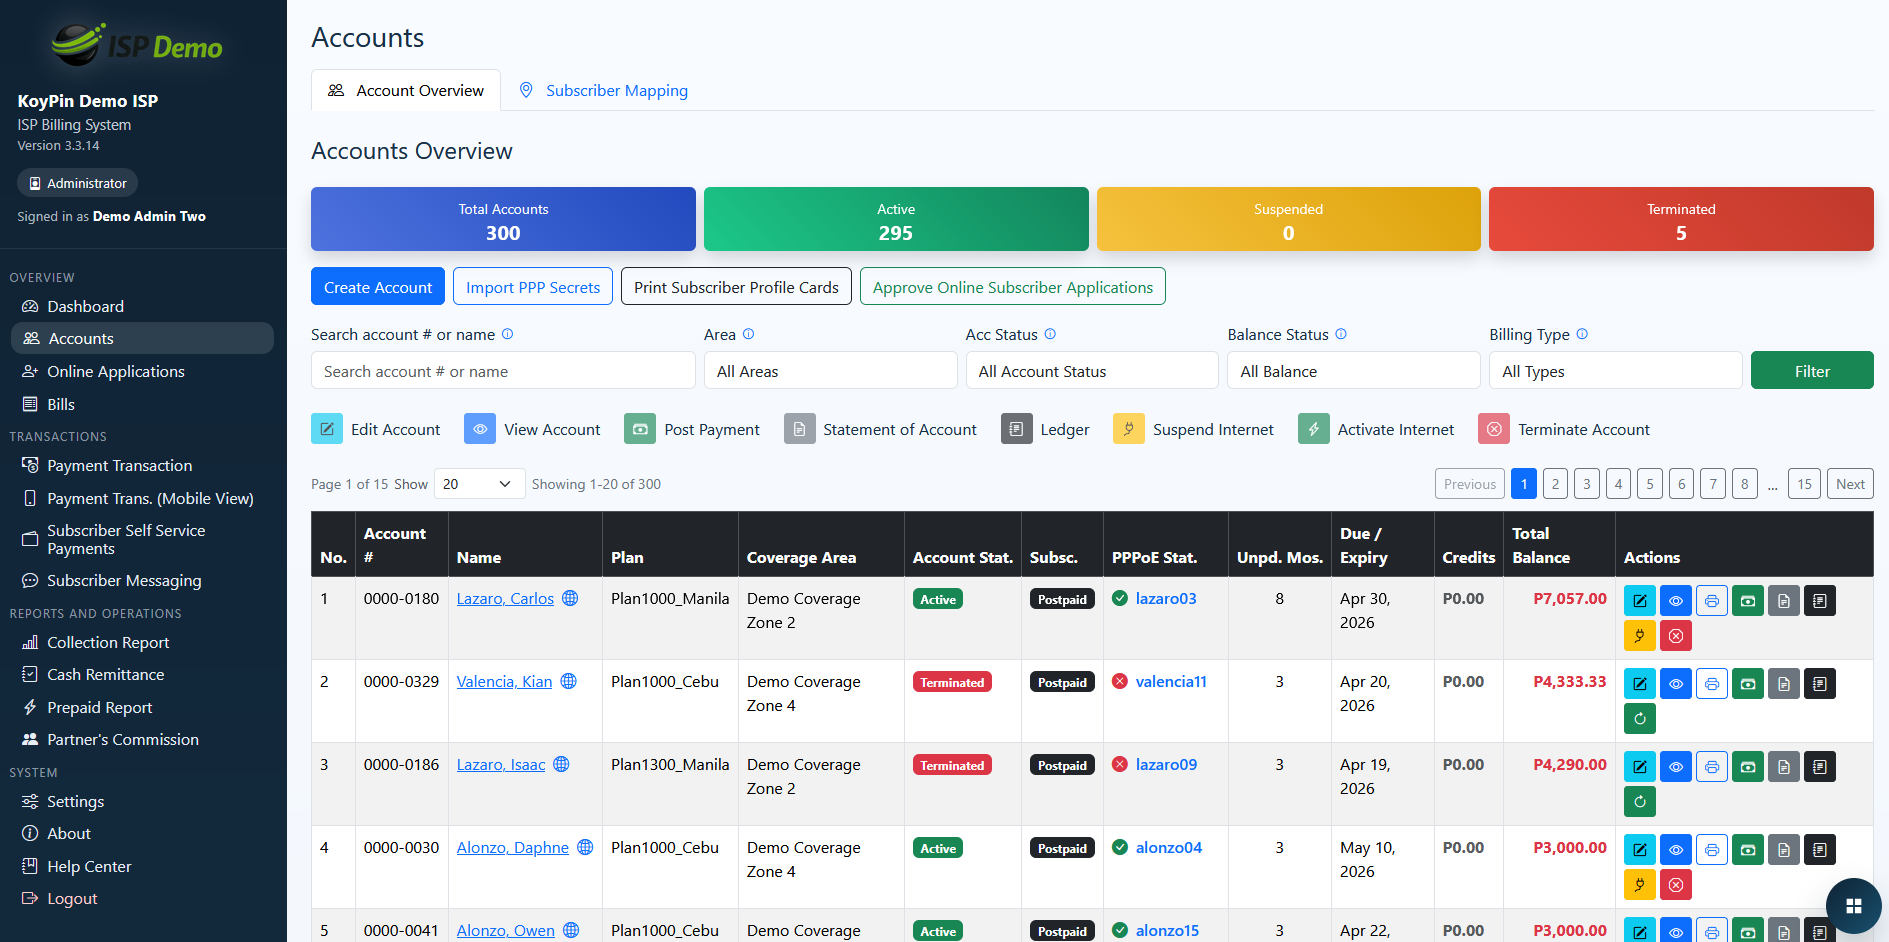Switch to Subscriber Mapping tab
The width and height of the screenshot is (1889, 942).
click(x=603, y=90)
